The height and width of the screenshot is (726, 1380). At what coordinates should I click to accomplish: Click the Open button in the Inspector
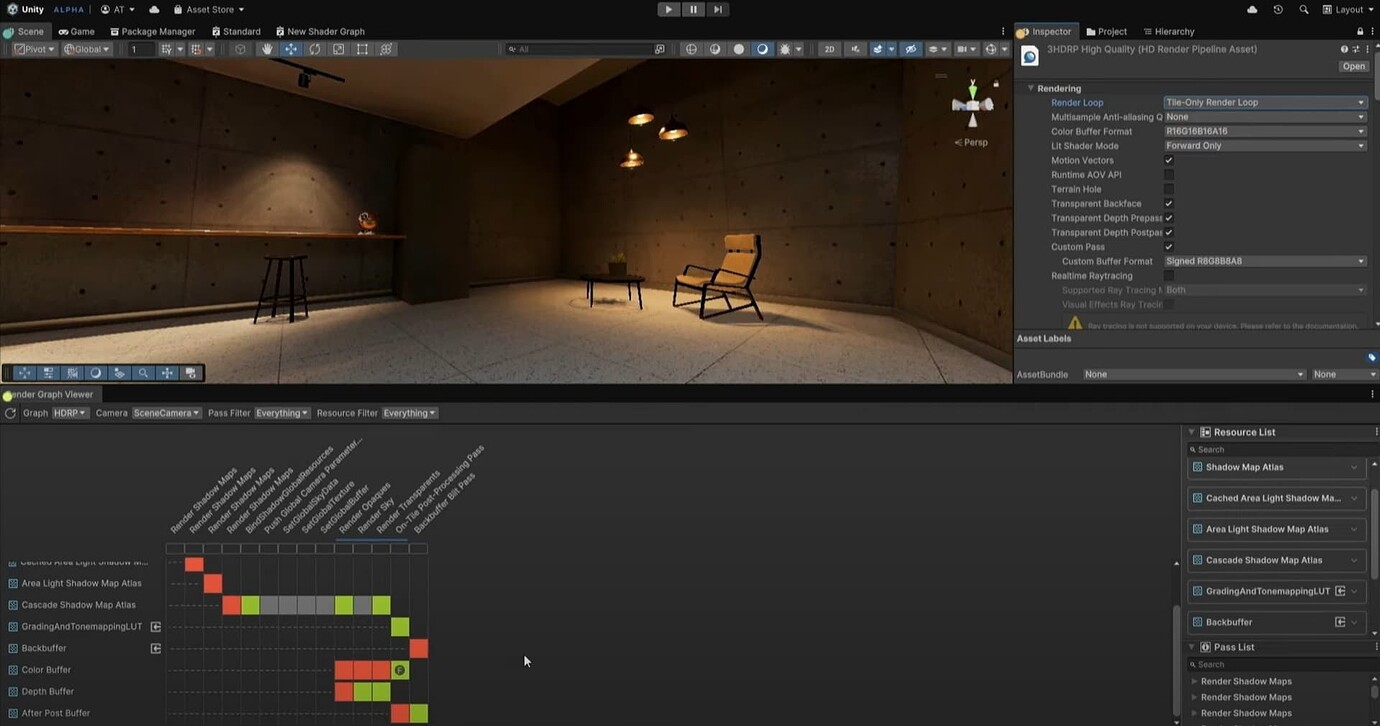(x=1353, y=66)
